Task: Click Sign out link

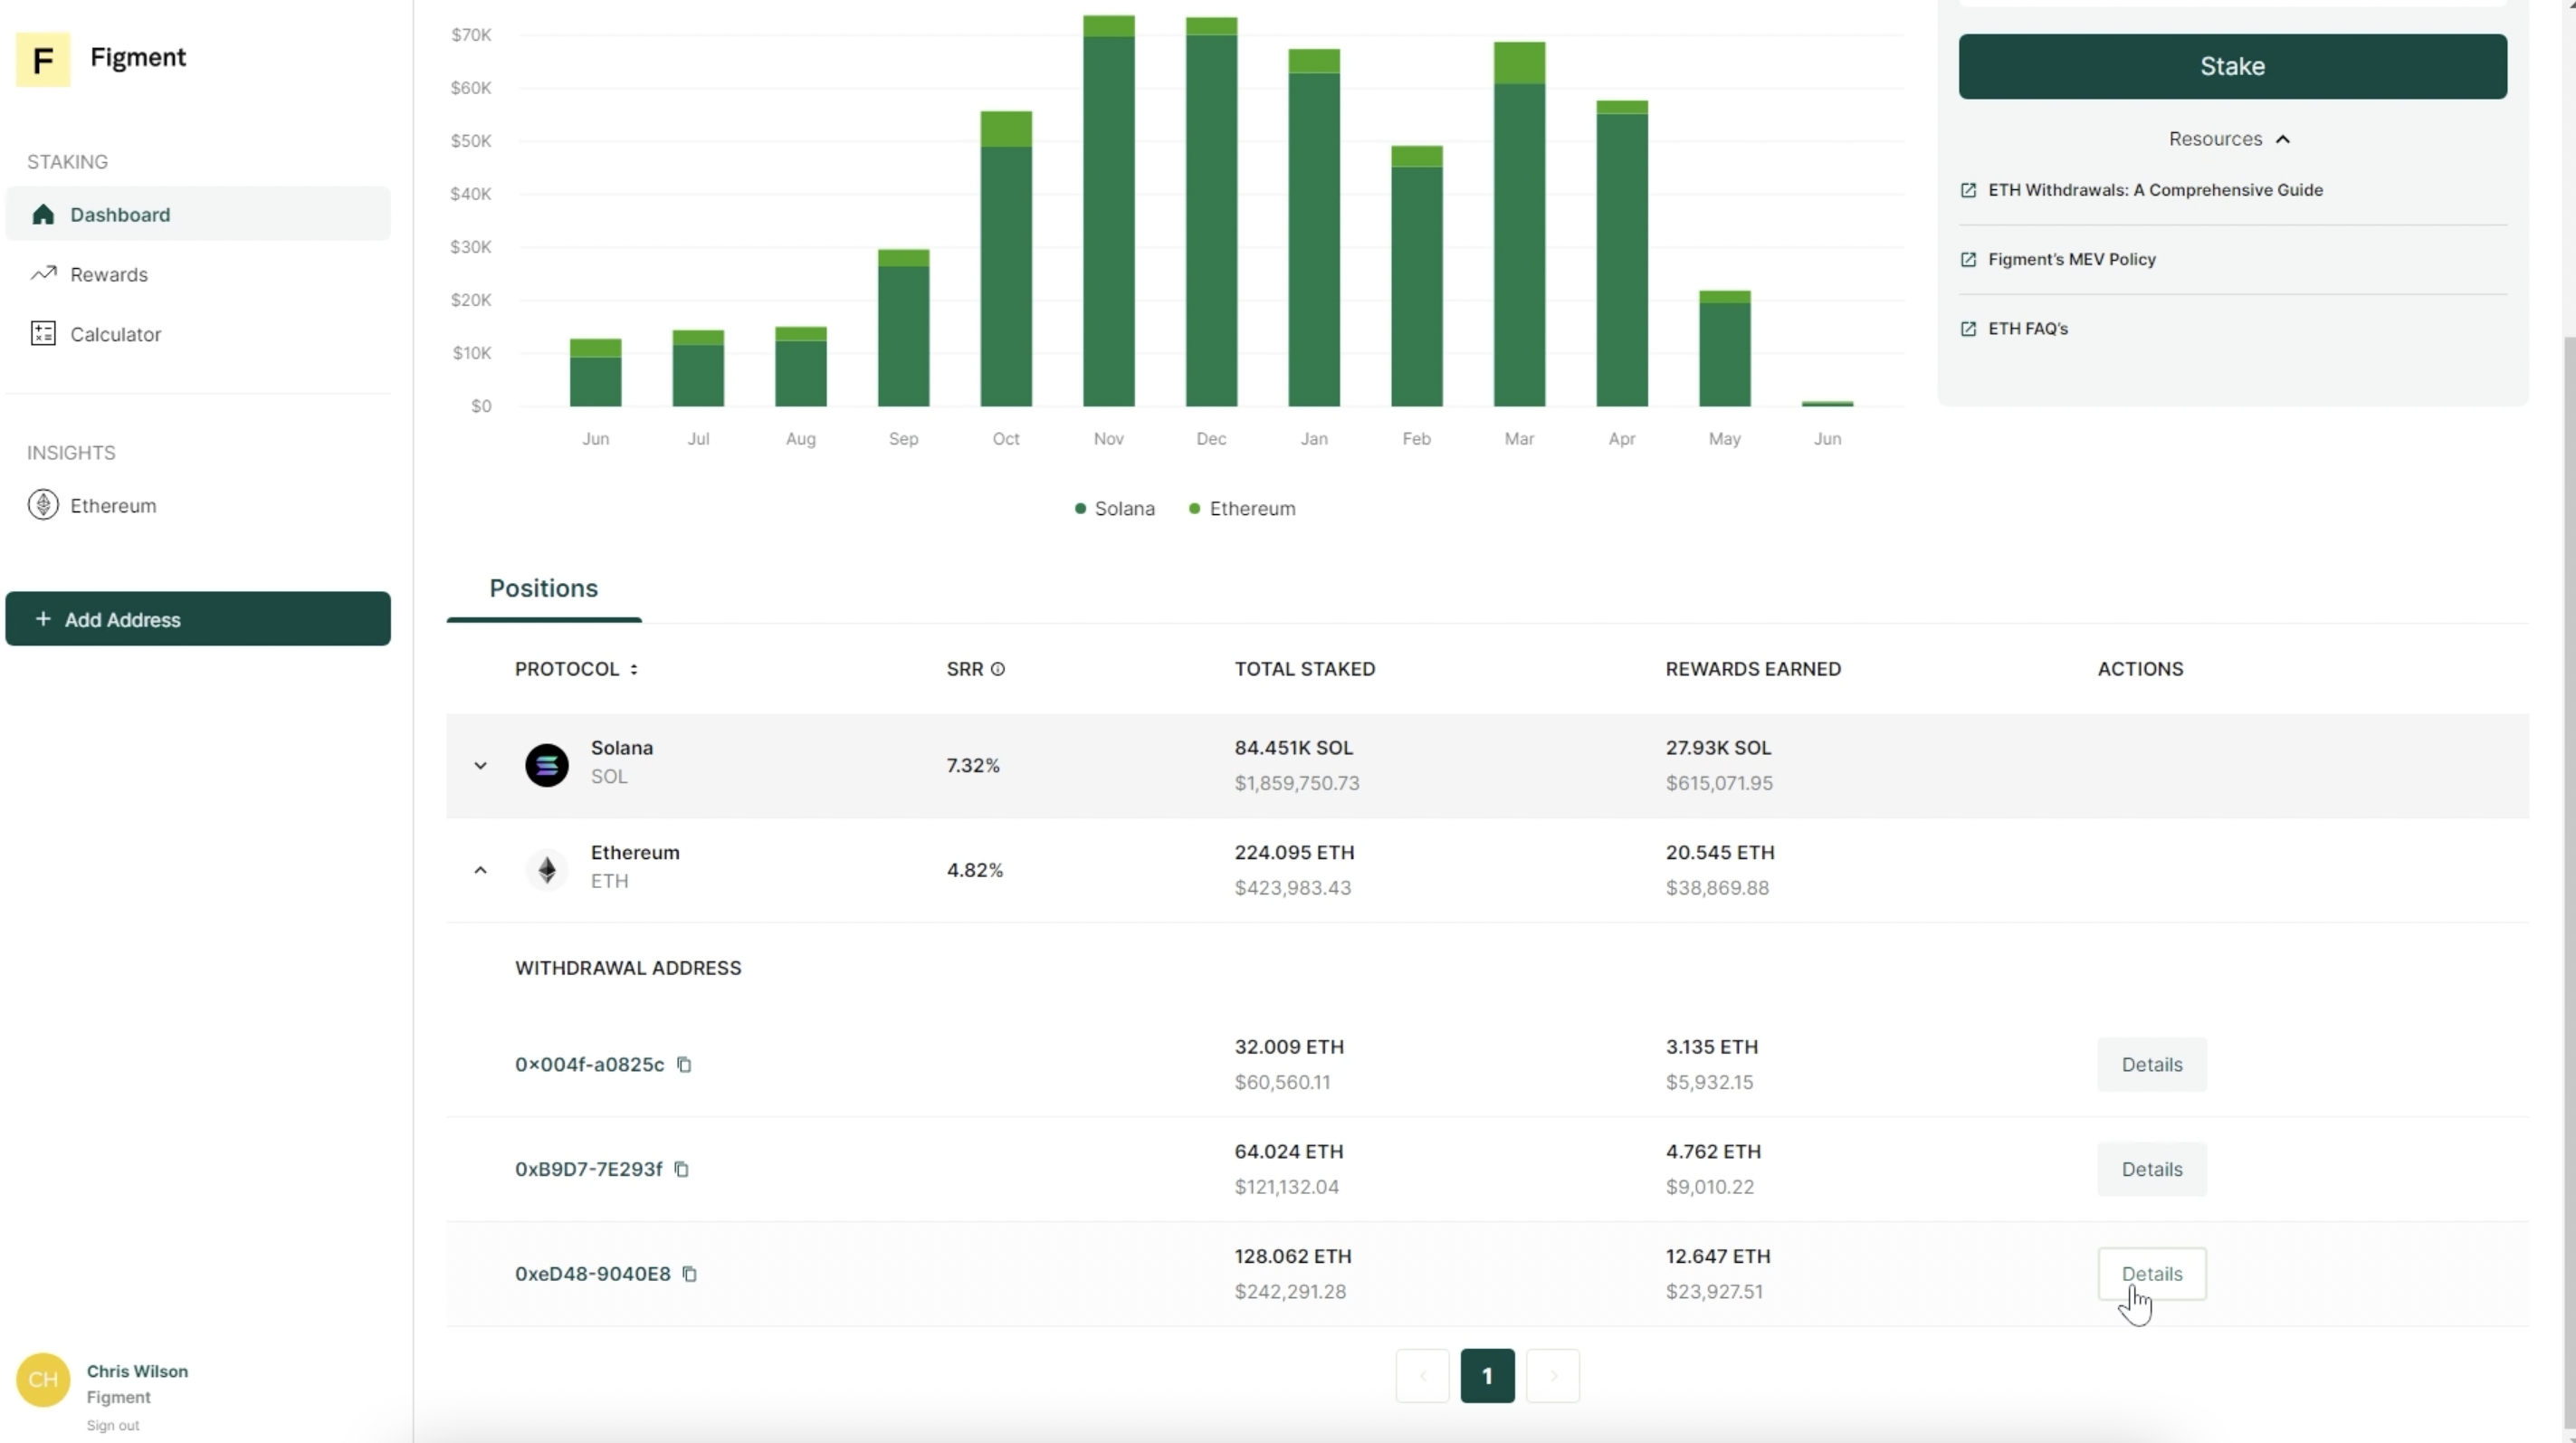Action: click(x=113, y=1425)
